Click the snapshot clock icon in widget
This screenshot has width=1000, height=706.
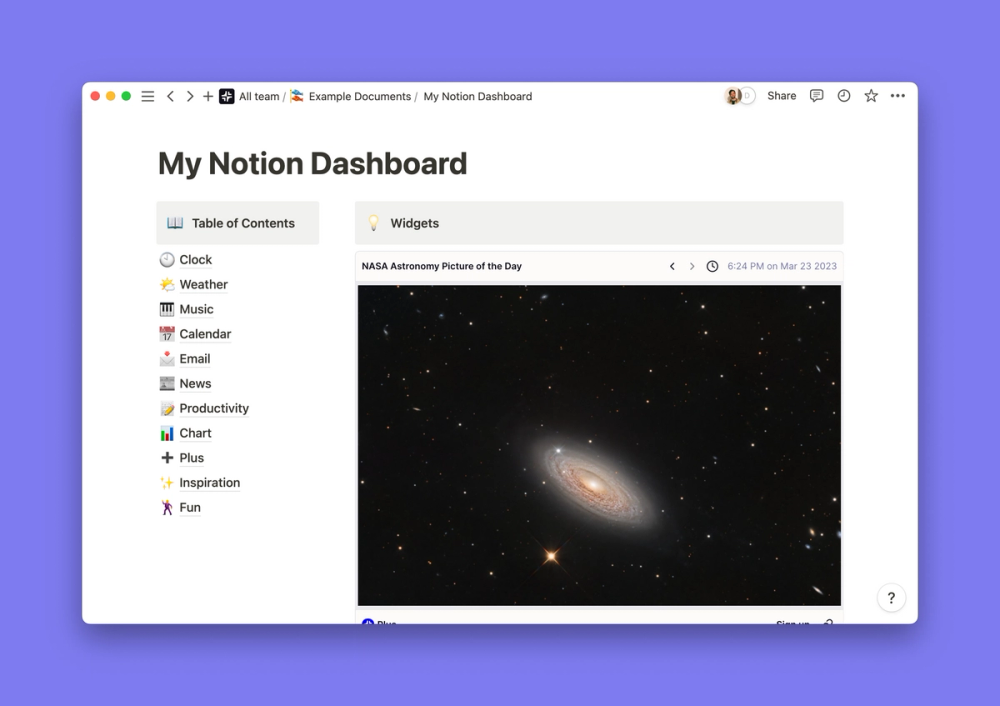point(712,266)
